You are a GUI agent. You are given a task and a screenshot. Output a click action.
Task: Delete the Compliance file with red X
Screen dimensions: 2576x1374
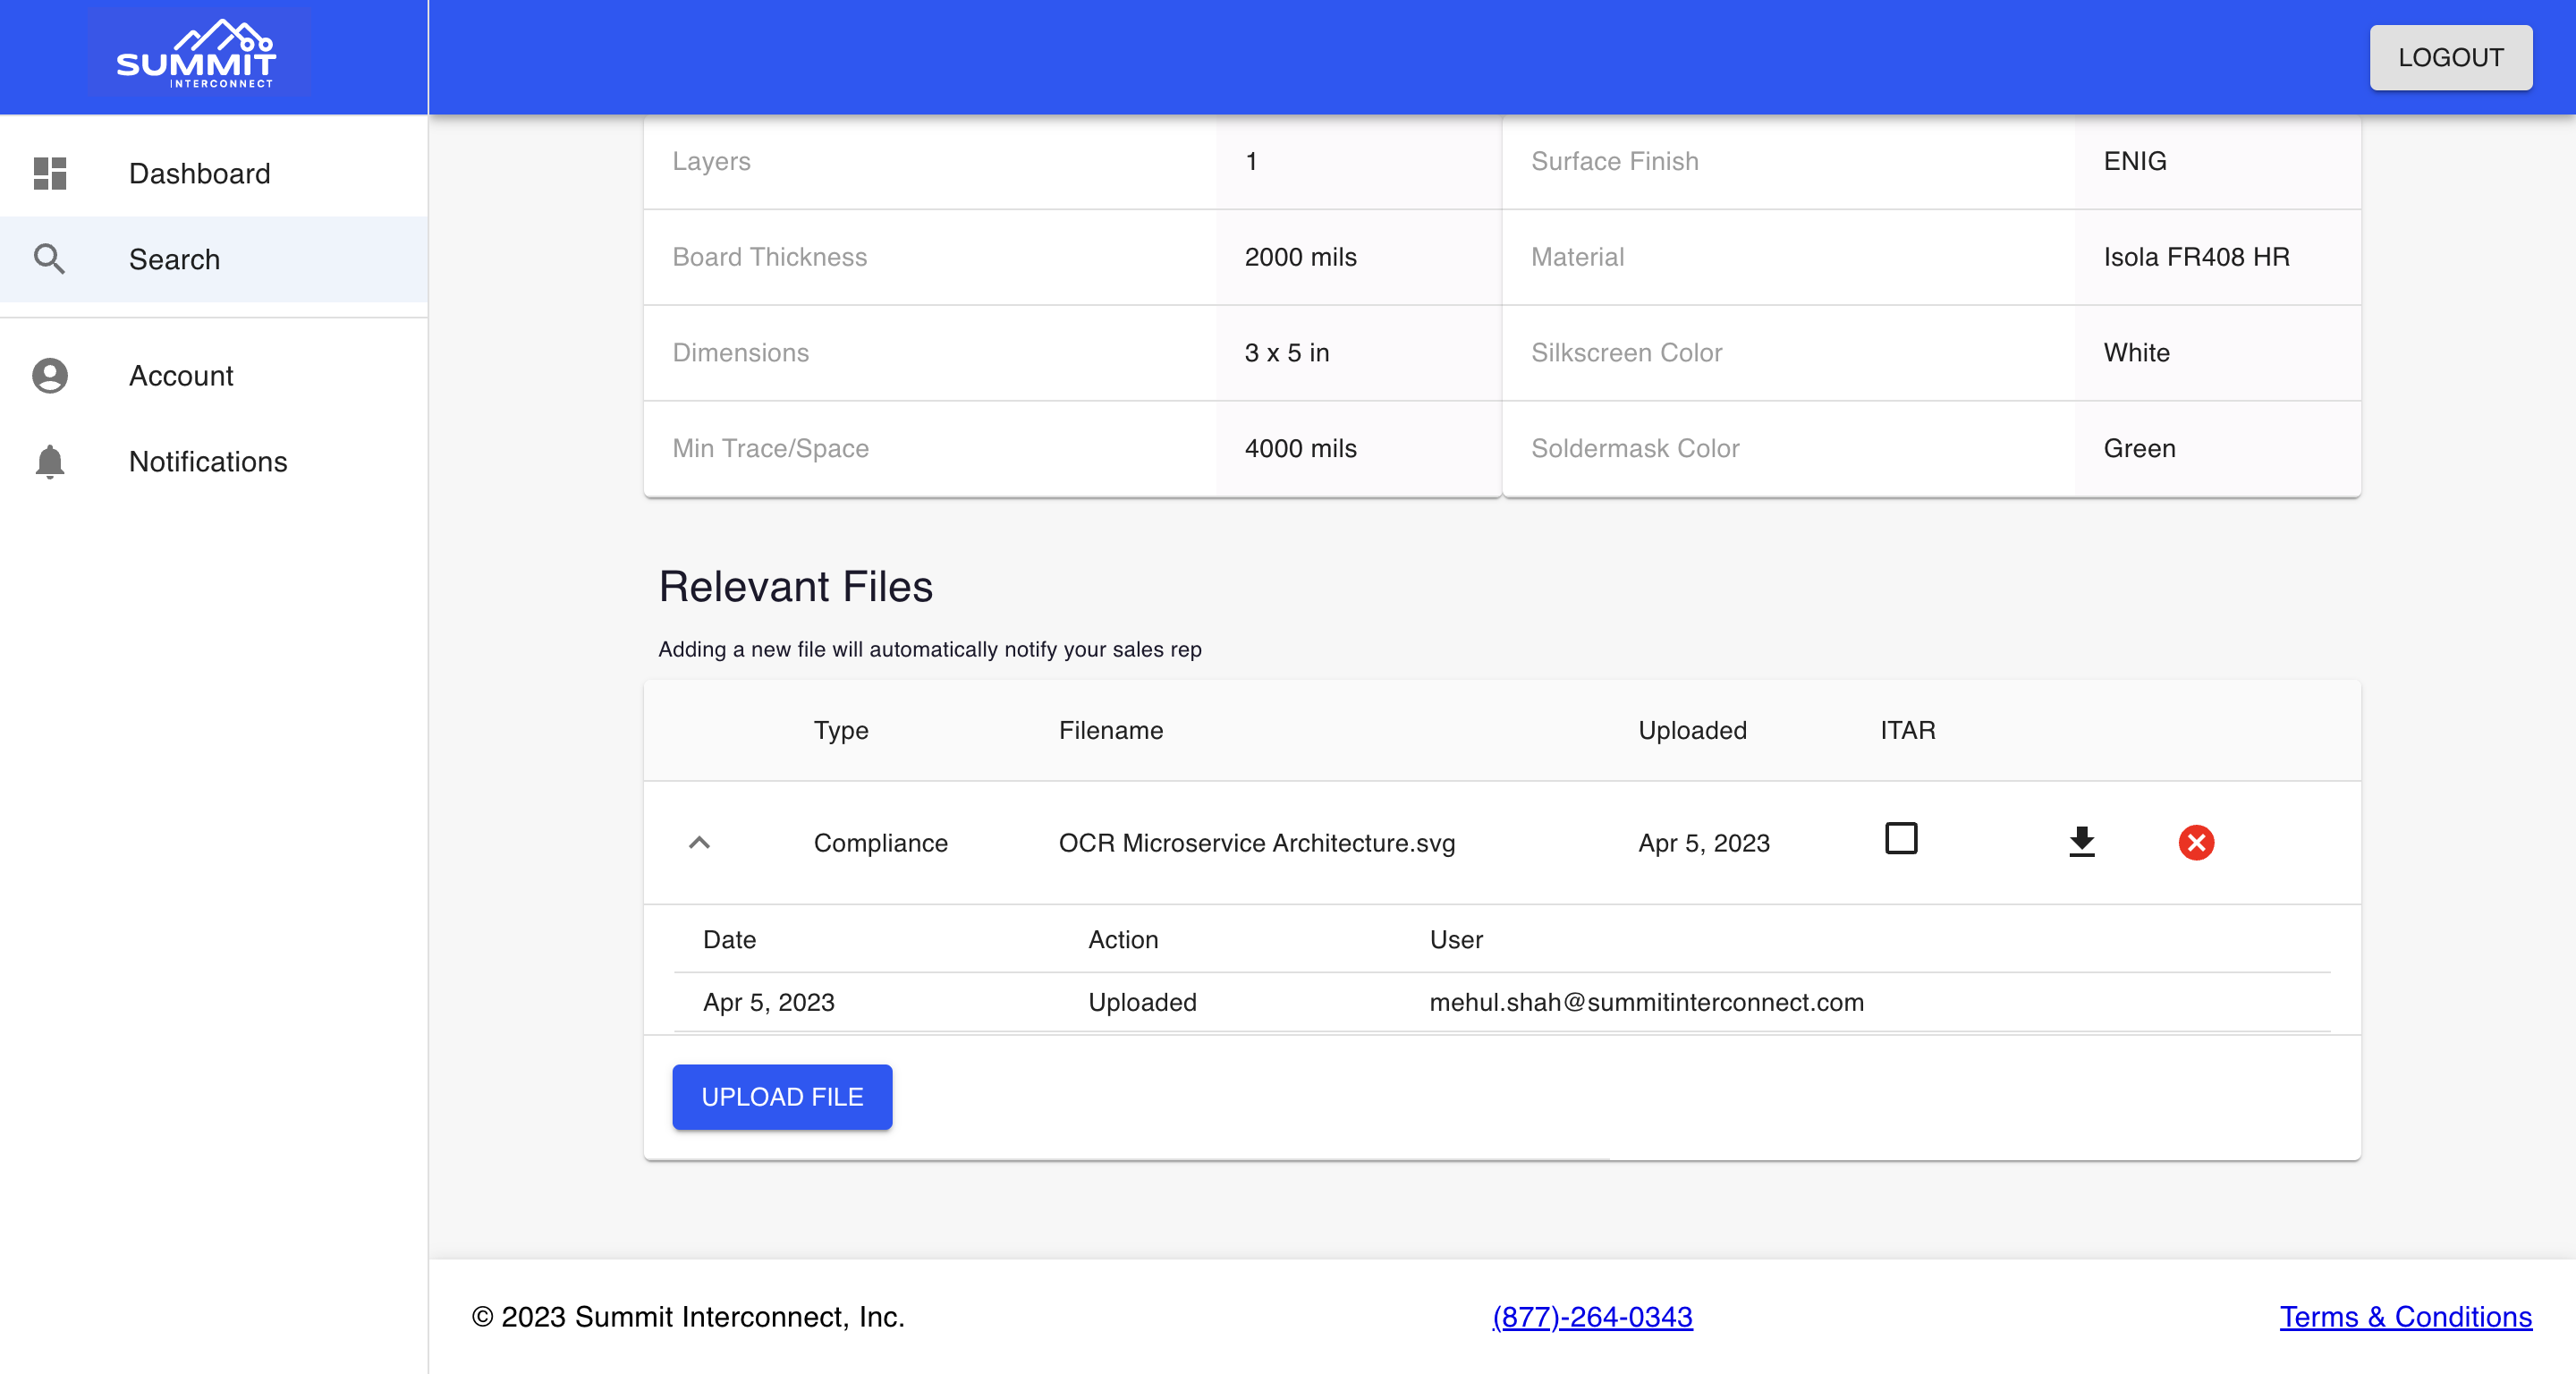[x=2196, y=842]
